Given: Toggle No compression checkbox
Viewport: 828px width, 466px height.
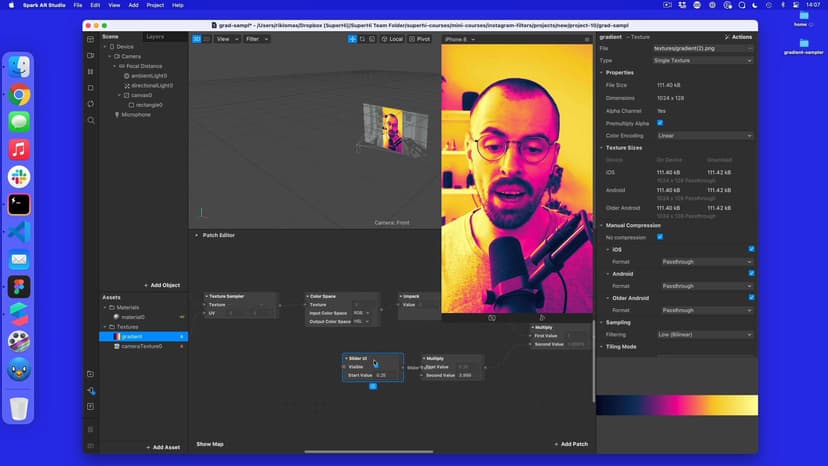Looking at the screenshot, I should 660,237.
